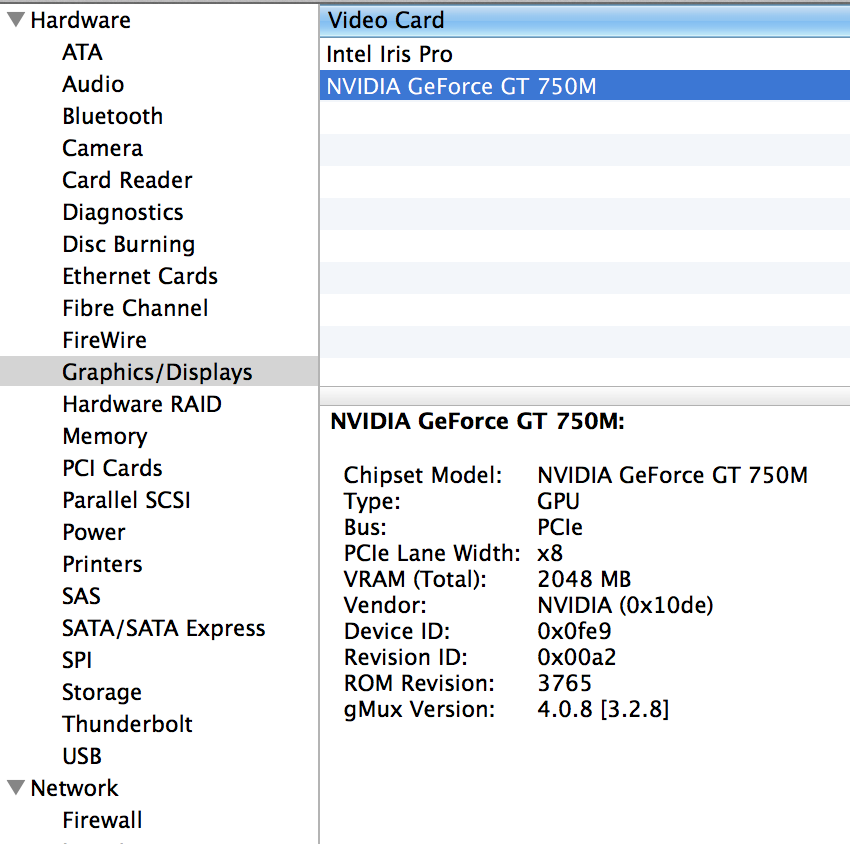Open the Bluetooth hardware entry
The image size is (850, 844).
point(113,116)
